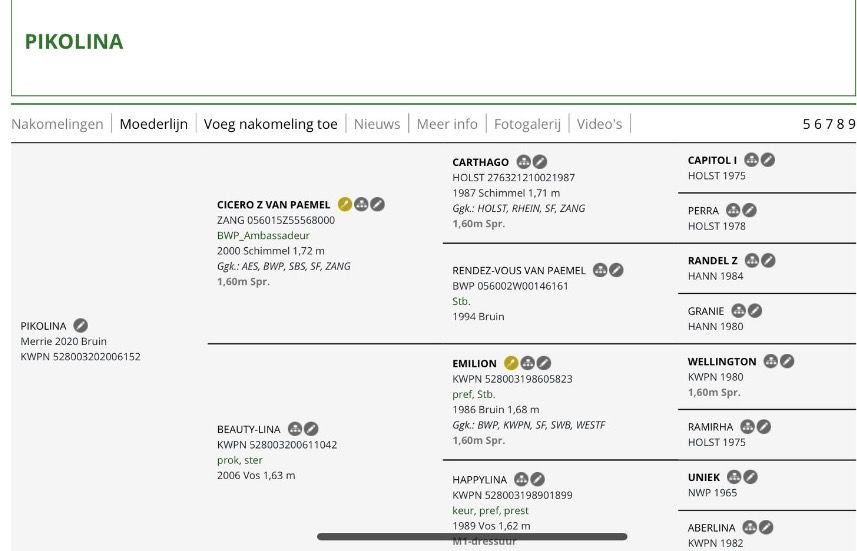Go to the Meer info tab
This screenshot has width=857, height=551.
[447, 124]
